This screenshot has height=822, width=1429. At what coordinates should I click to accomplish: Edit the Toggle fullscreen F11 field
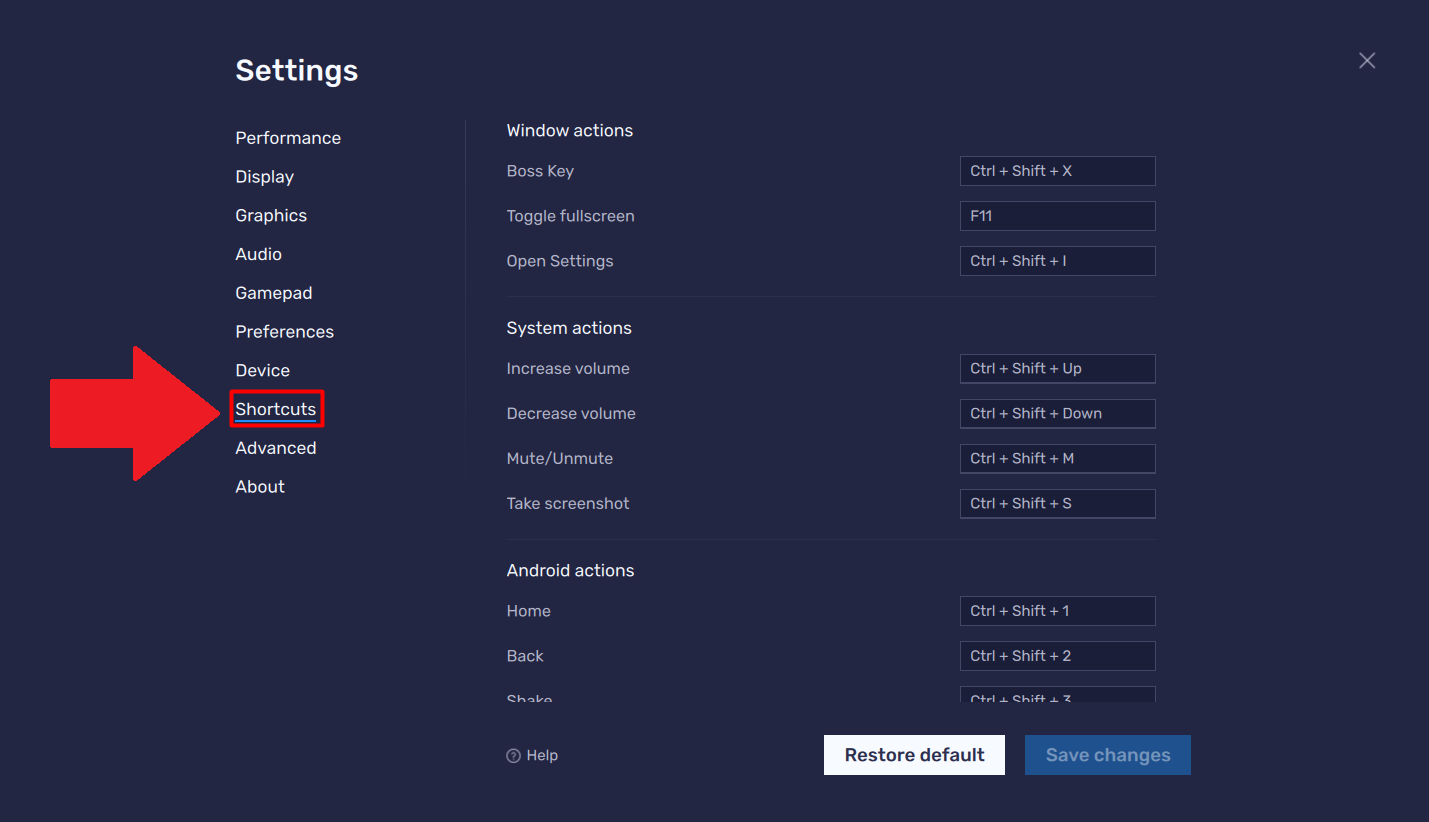1057,216
